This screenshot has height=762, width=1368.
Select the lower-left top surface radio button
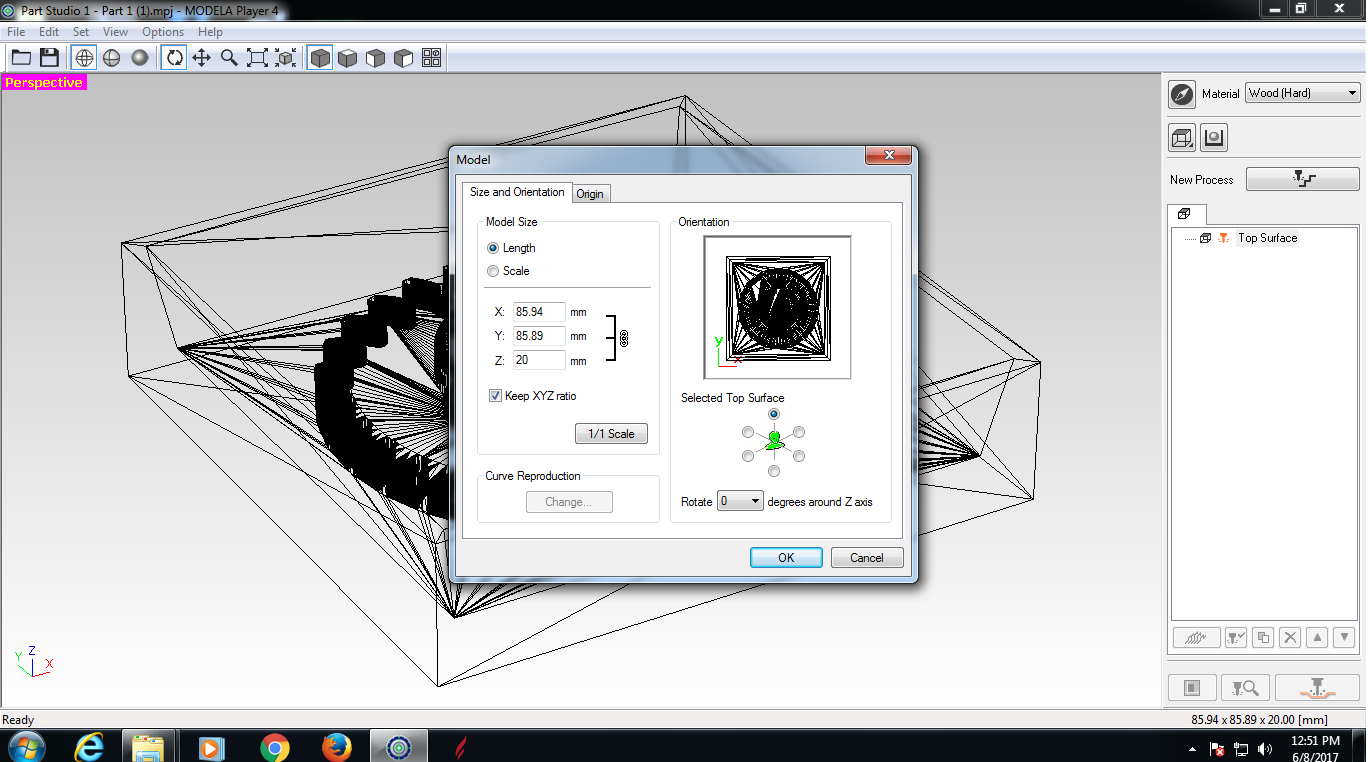(x=748, y=456)
